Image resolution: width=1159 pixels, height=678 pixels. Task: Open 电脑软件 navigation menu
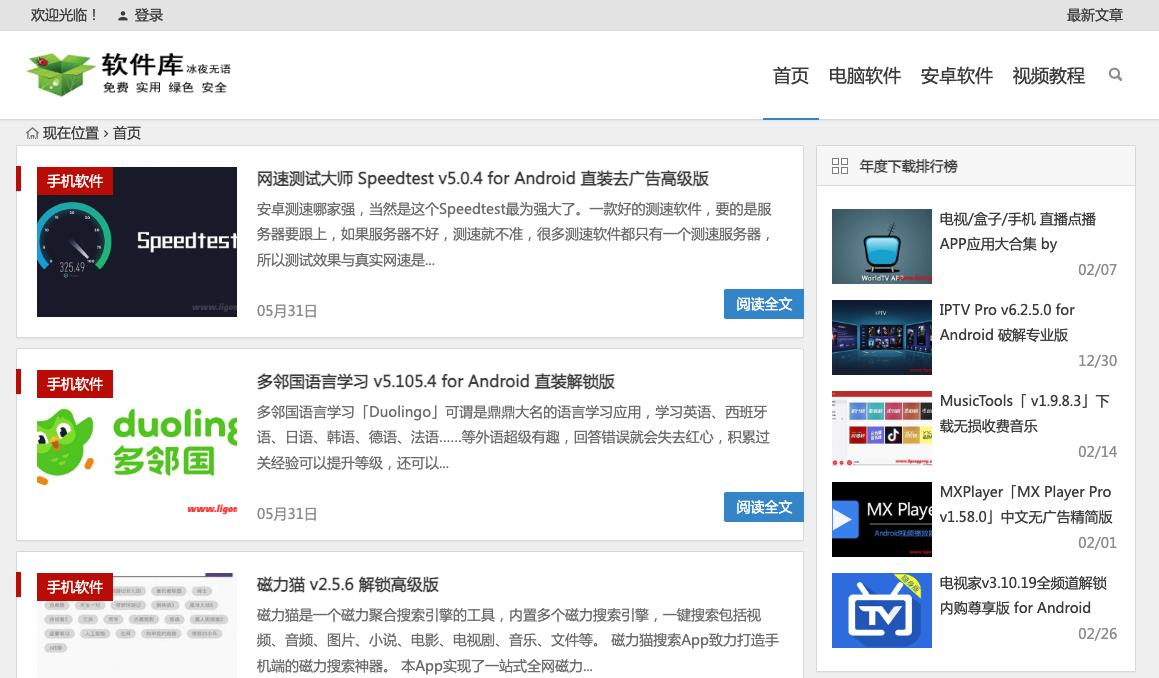865,75
